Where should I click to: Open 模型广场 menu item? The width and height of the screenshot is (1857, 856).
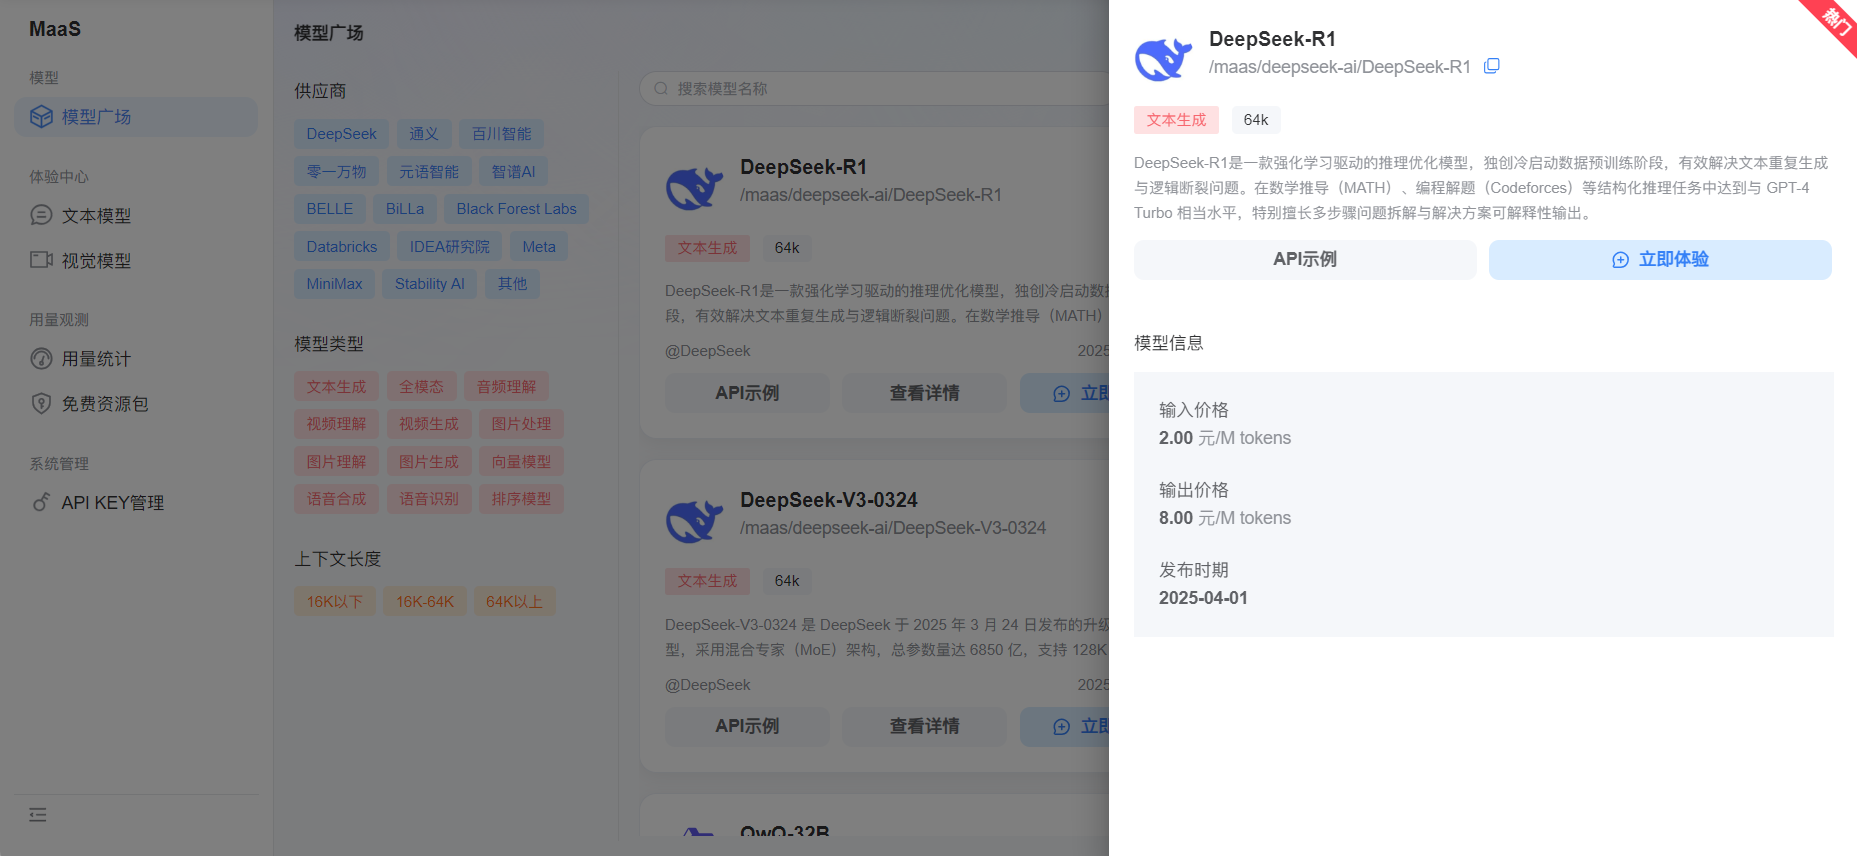point(136,117)
